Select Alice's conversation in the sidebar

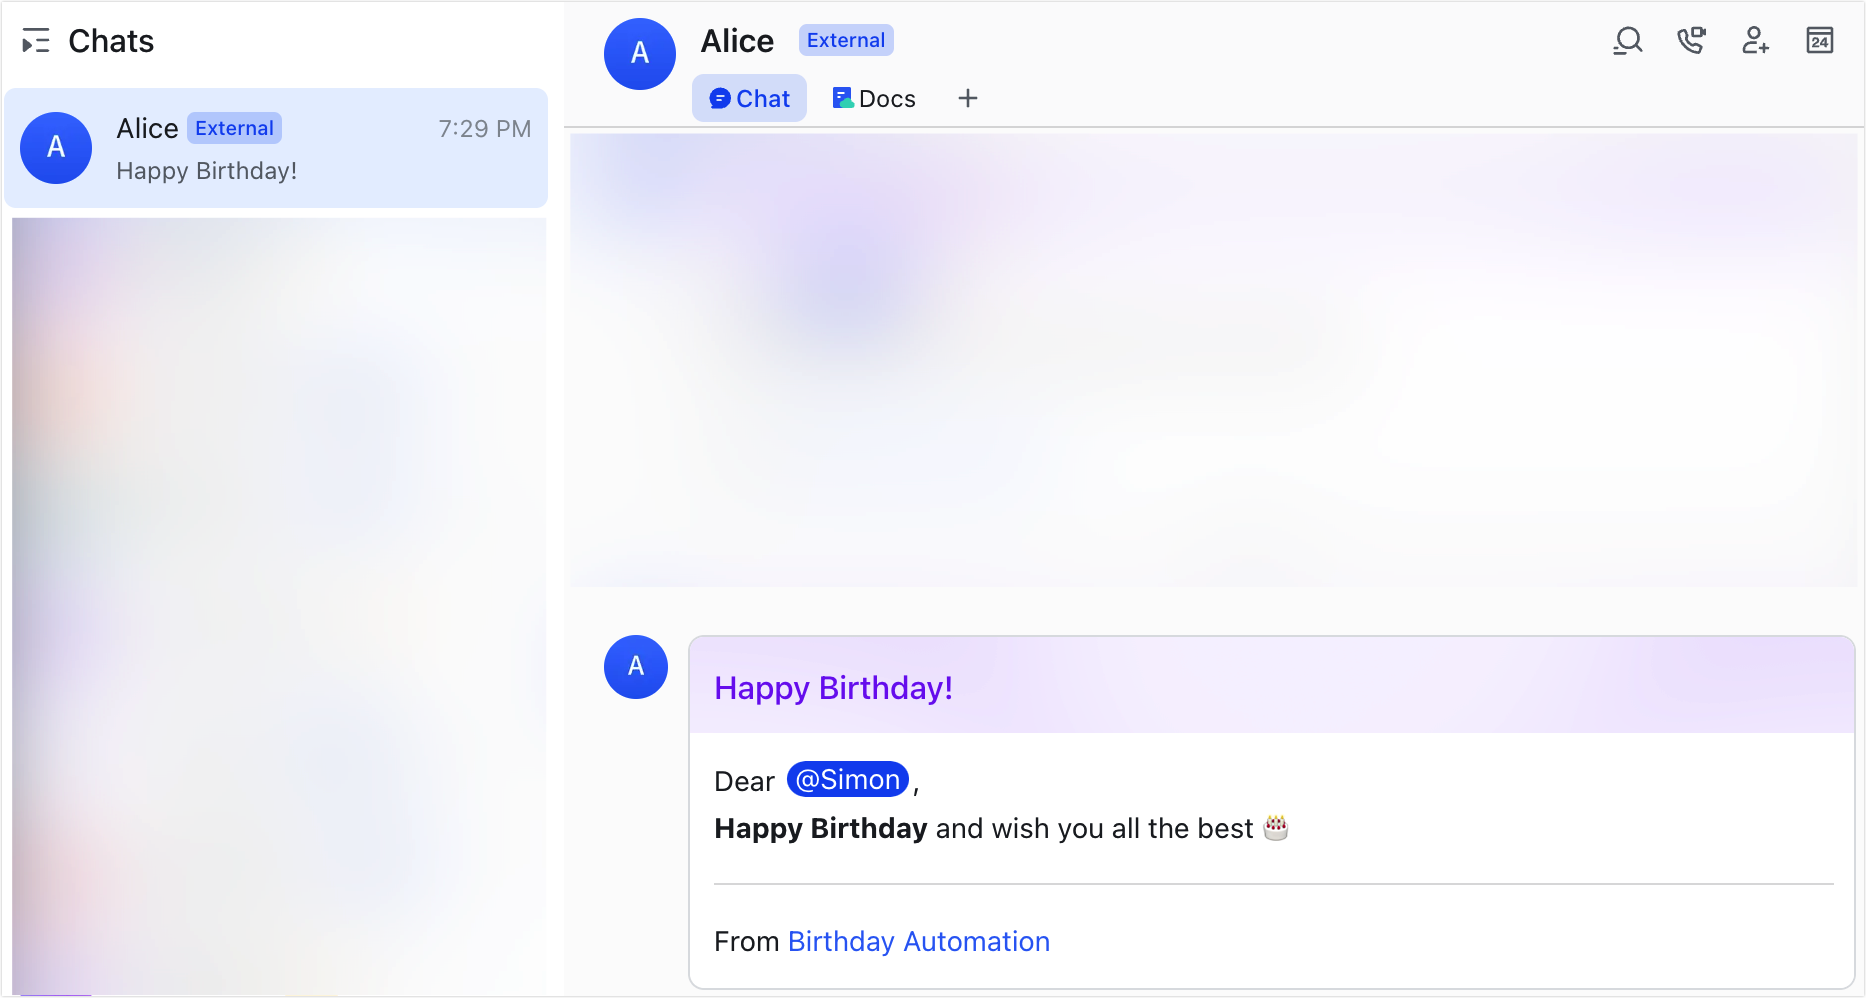278,148
